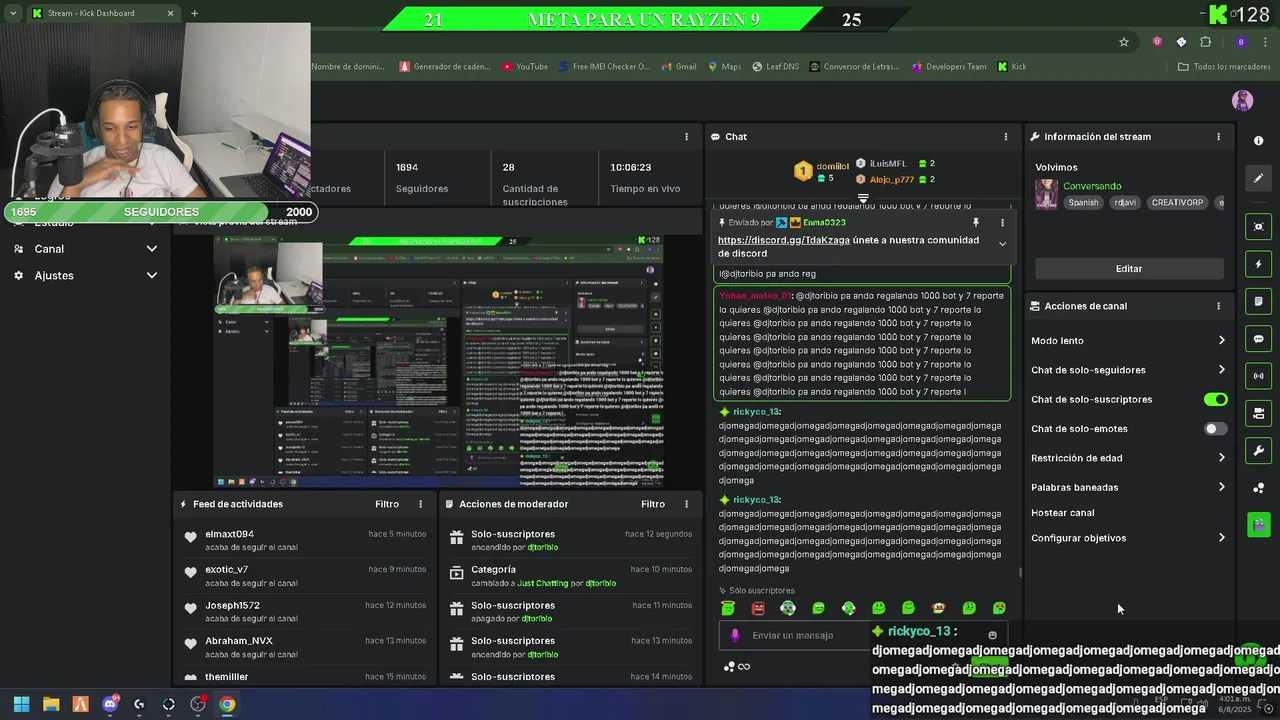Viewport: 1280px width, 720px height.
Task: Click the Spanish stream tag
Action: click(x=1083, y=202)
